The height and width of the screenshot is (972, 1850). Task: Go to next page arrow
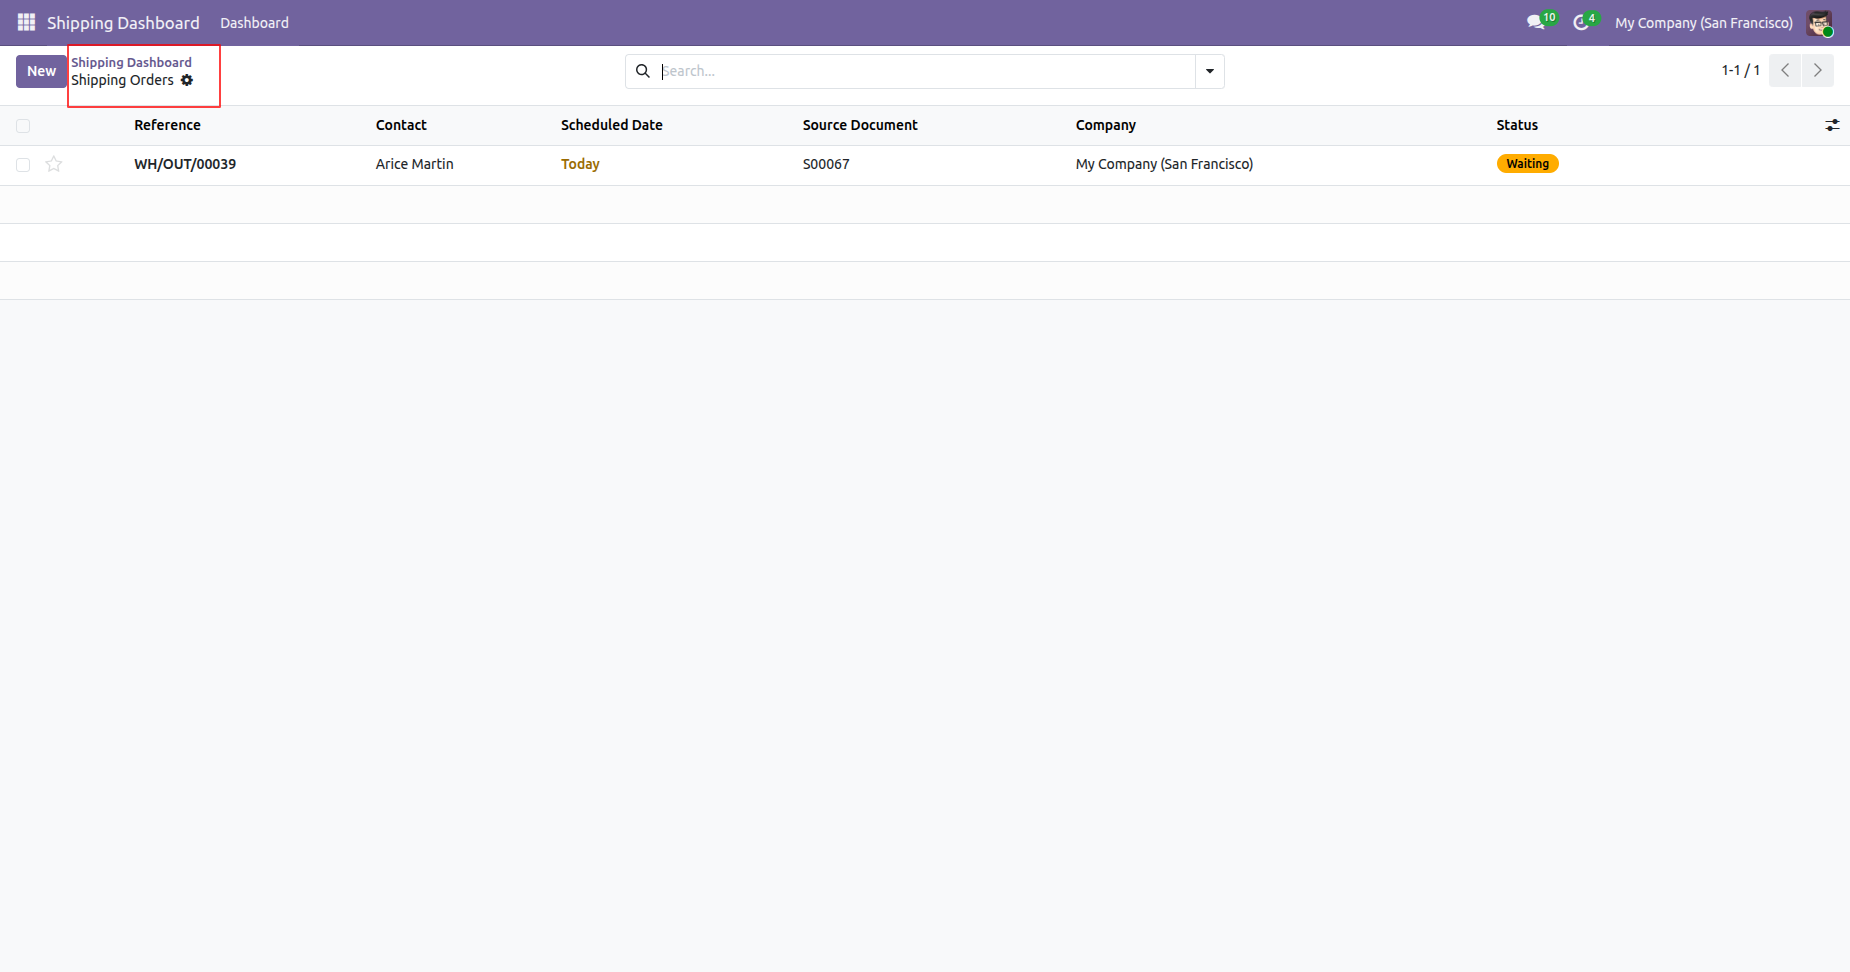(x=1818, y=70)
